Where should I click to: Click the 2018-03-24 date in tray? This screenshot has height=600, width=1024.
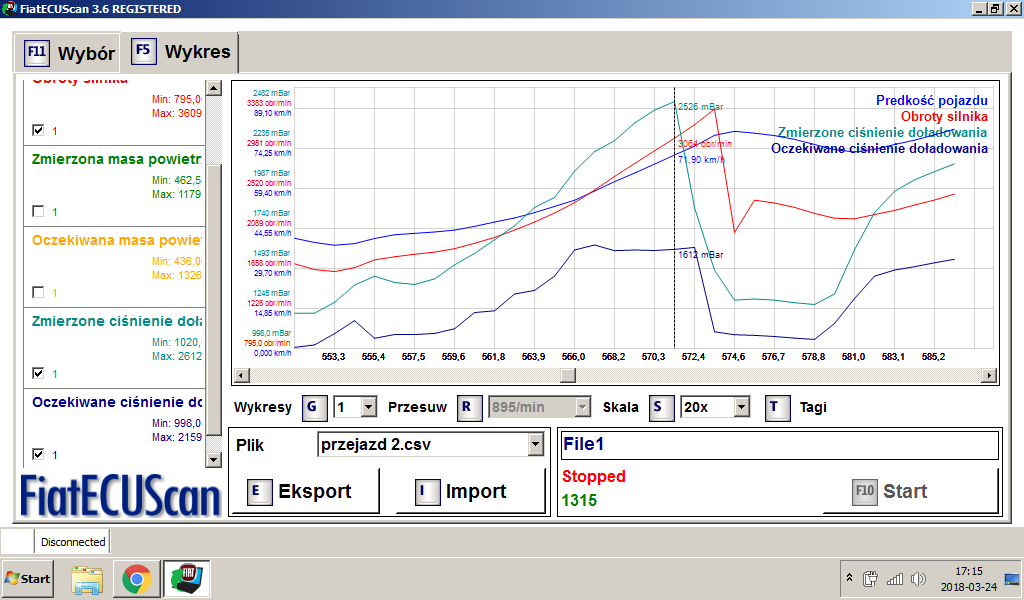pyautogui.click(x=968, y=587)
